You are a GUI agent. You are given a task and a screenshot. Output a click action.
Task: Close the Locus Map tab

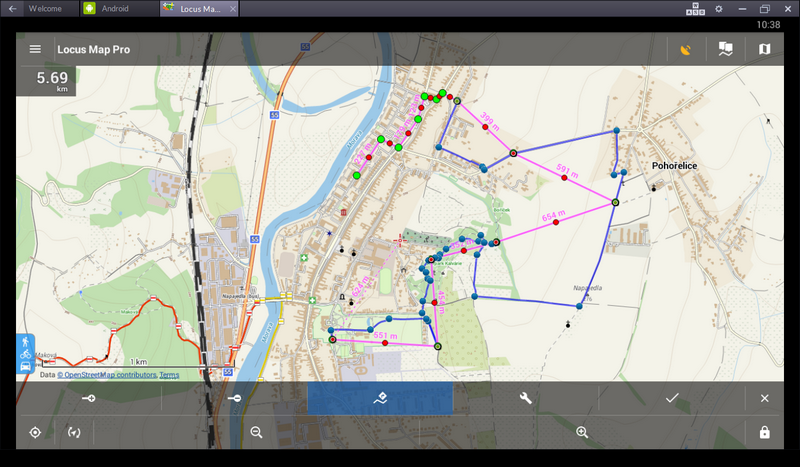pos(233,9)
